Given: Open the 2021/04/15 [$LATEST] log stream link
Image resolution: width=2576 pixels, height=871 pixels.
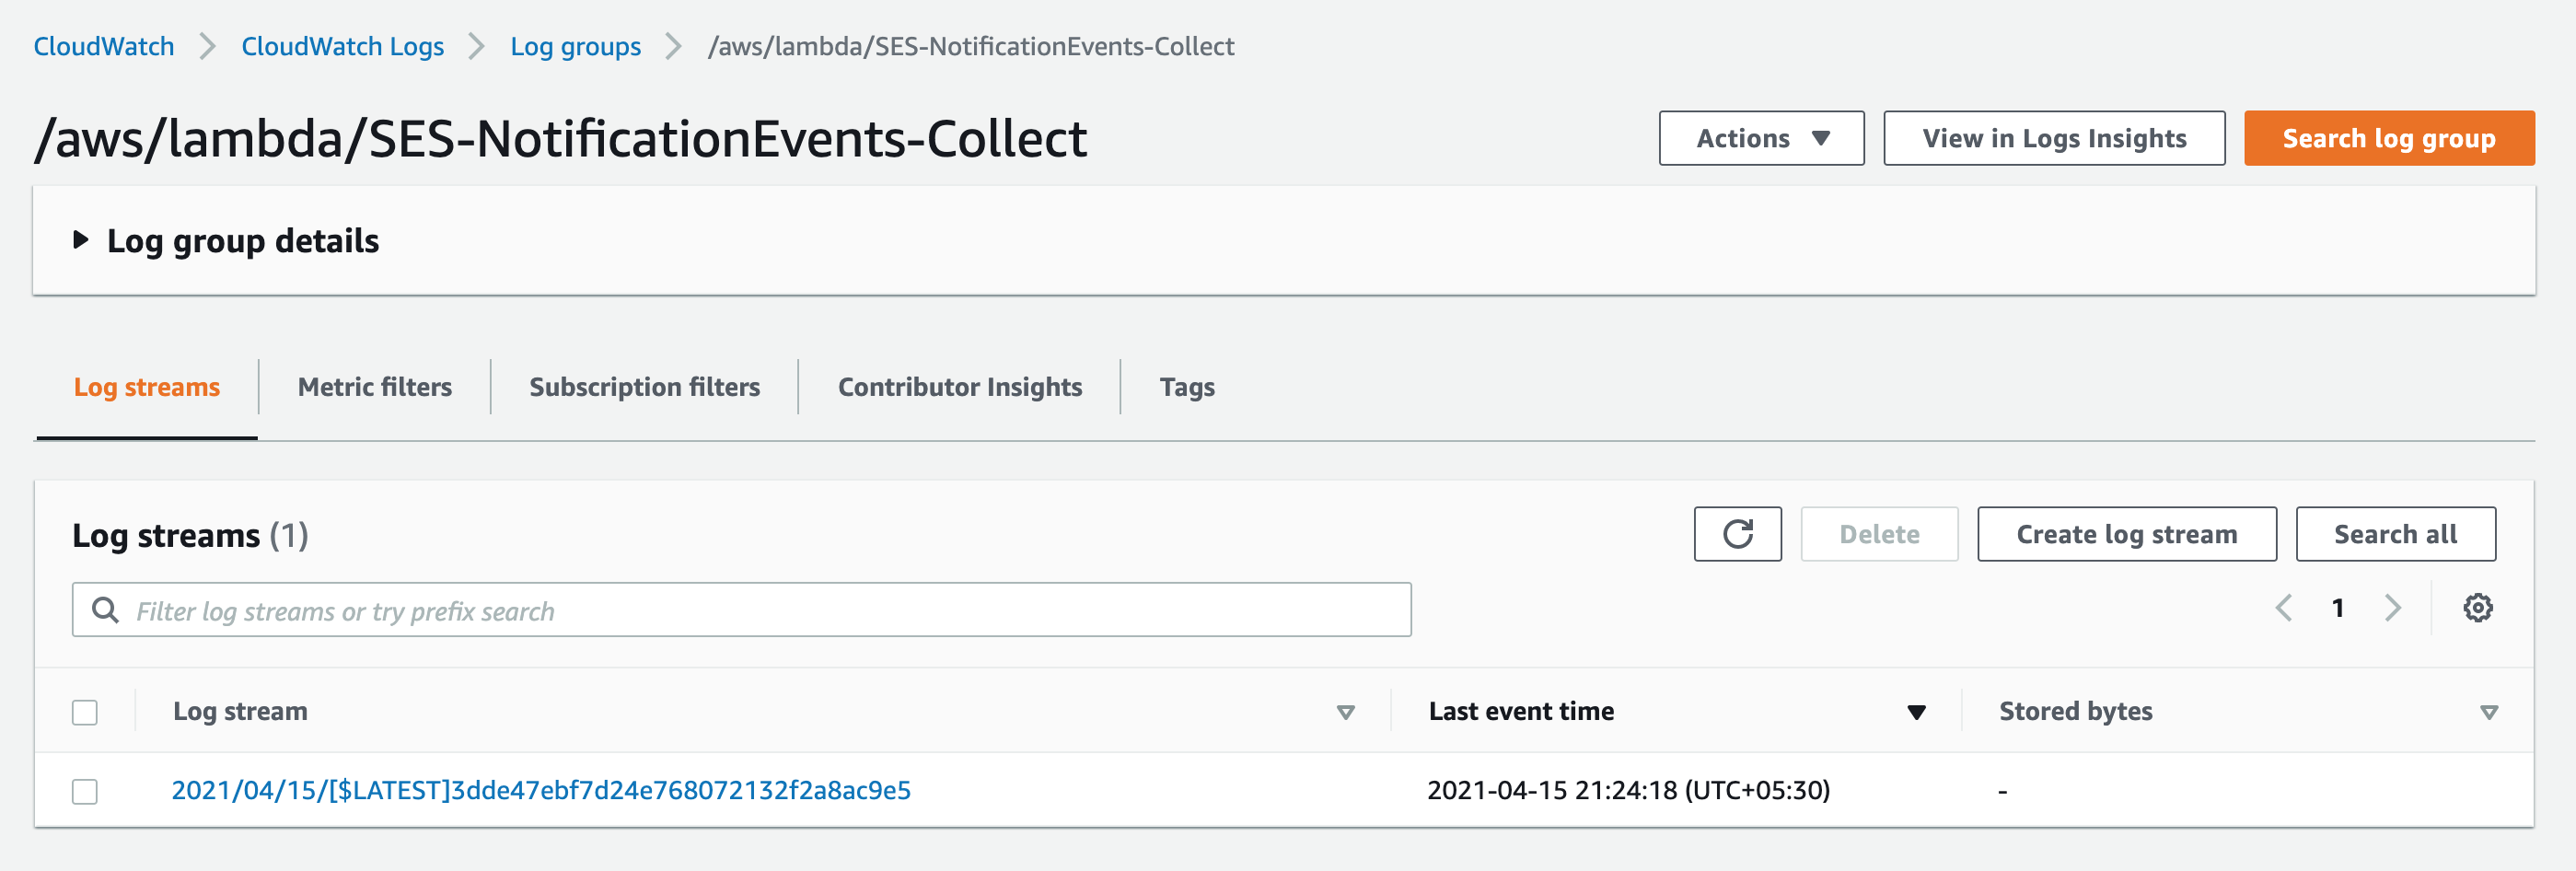Looking at the screenshot, I should 541,790.
